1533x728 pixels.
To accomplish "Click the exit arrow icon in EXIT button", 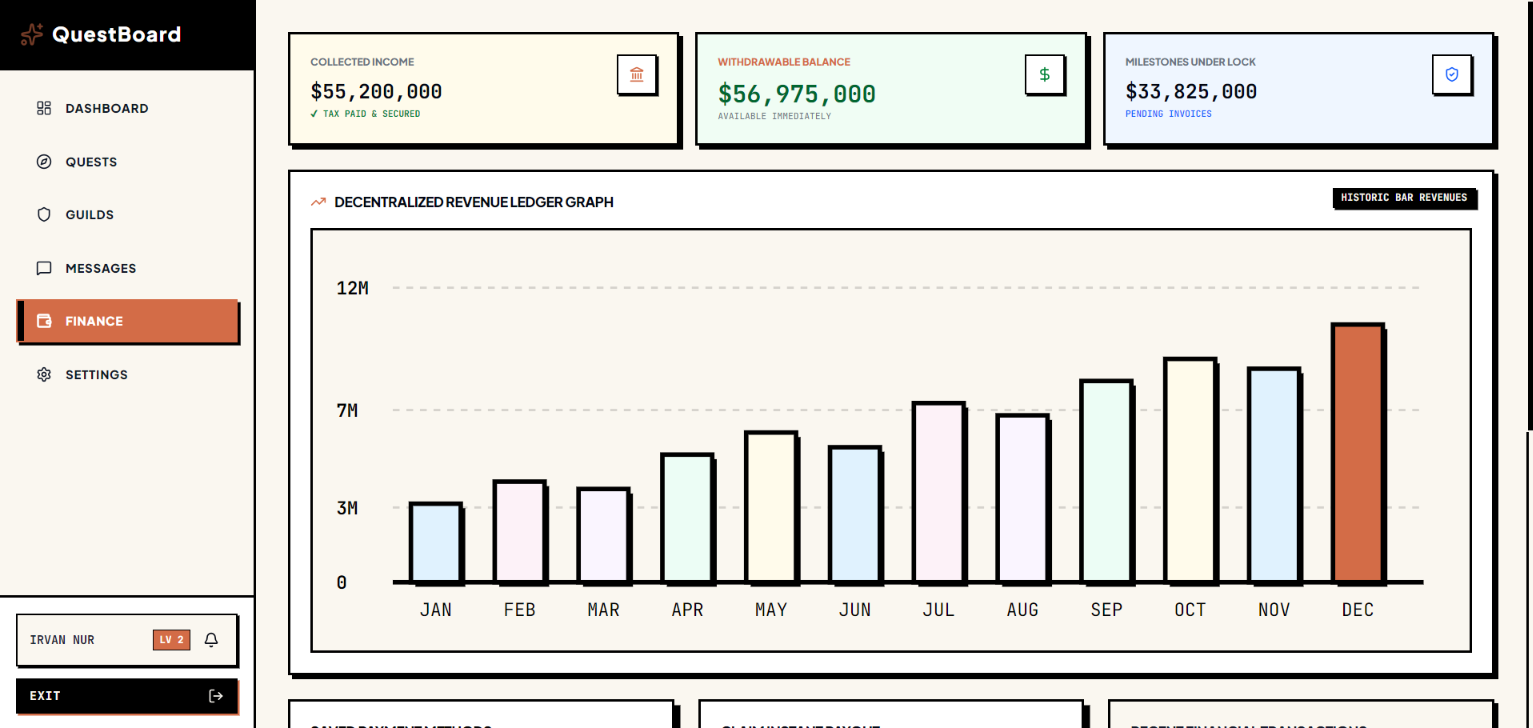I will [x=215, y=696].
